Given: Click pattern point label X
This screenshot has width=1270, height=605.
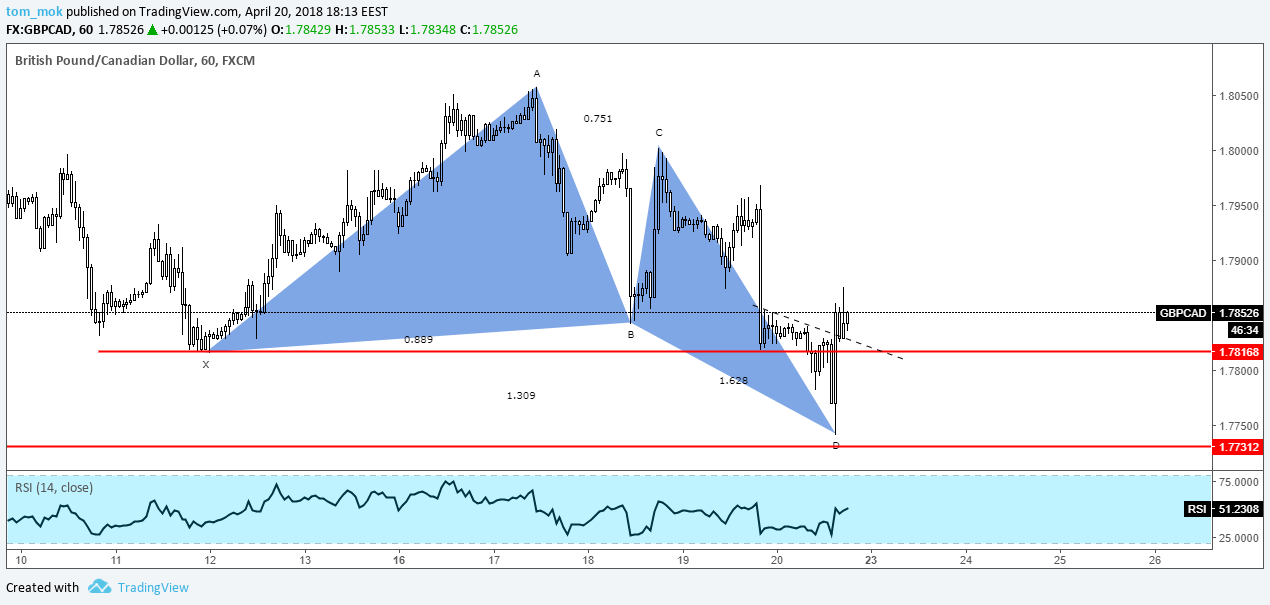Looking at the screenshot, I should tap(206, 365).
